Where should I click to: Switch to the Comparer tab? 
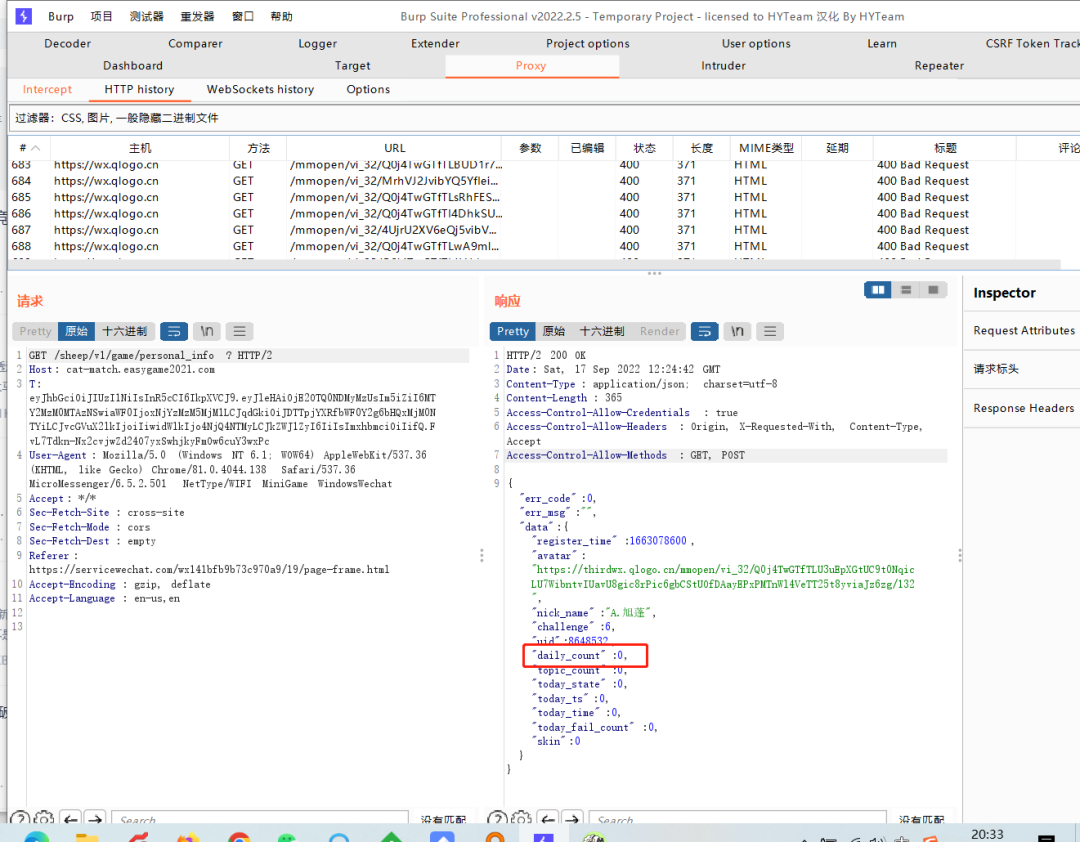click(x=195, y=43)
